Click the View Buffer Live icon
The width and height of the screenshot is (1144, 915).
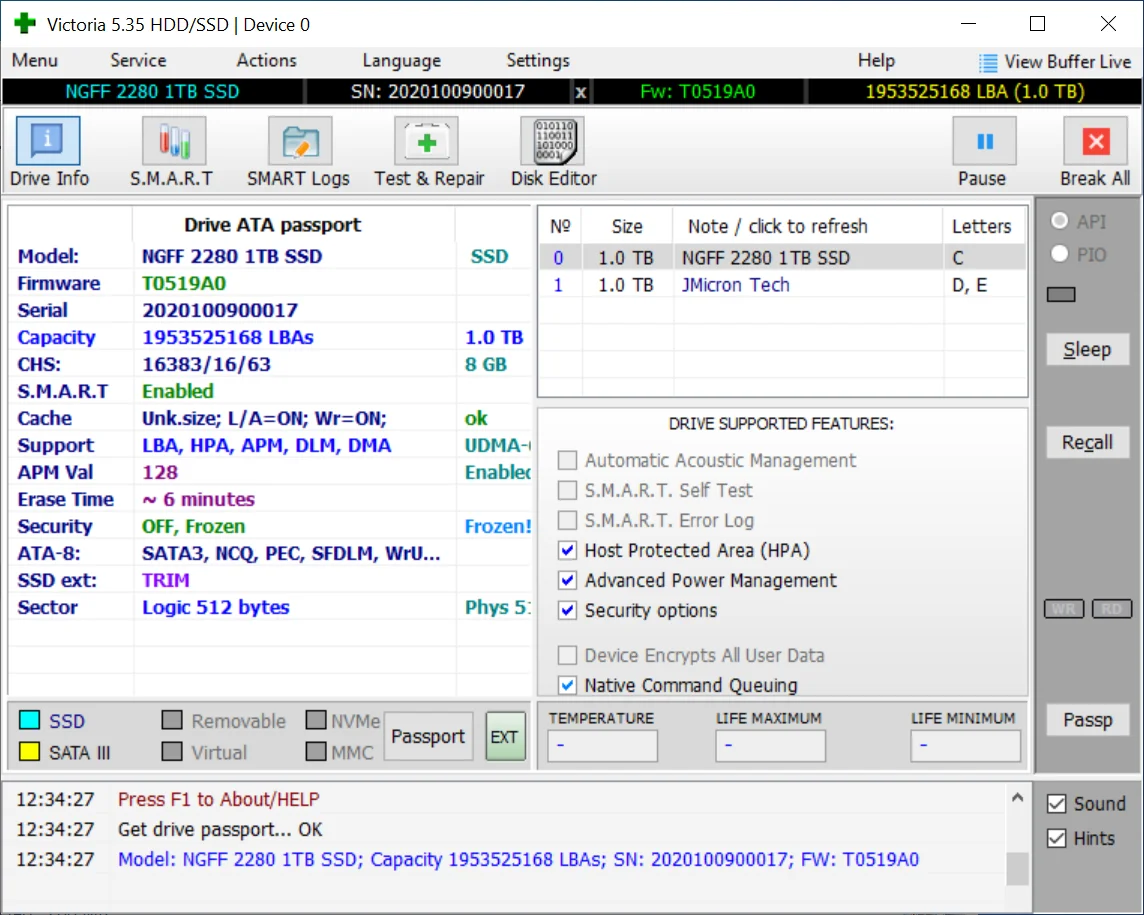(x=988, y=62)
